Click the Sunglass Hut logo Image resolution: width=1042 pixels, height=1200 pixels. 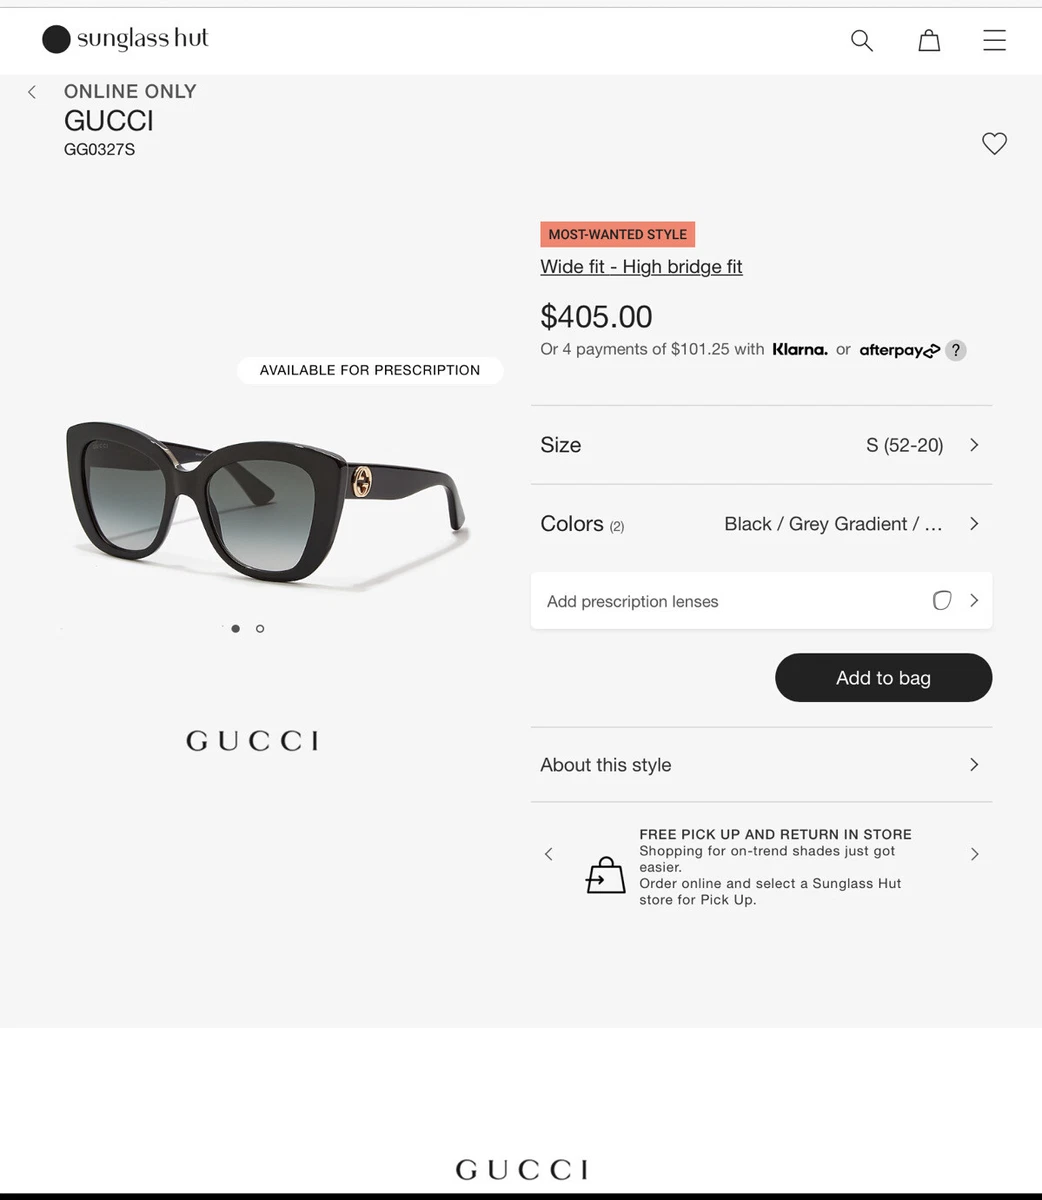coord(126,39)
